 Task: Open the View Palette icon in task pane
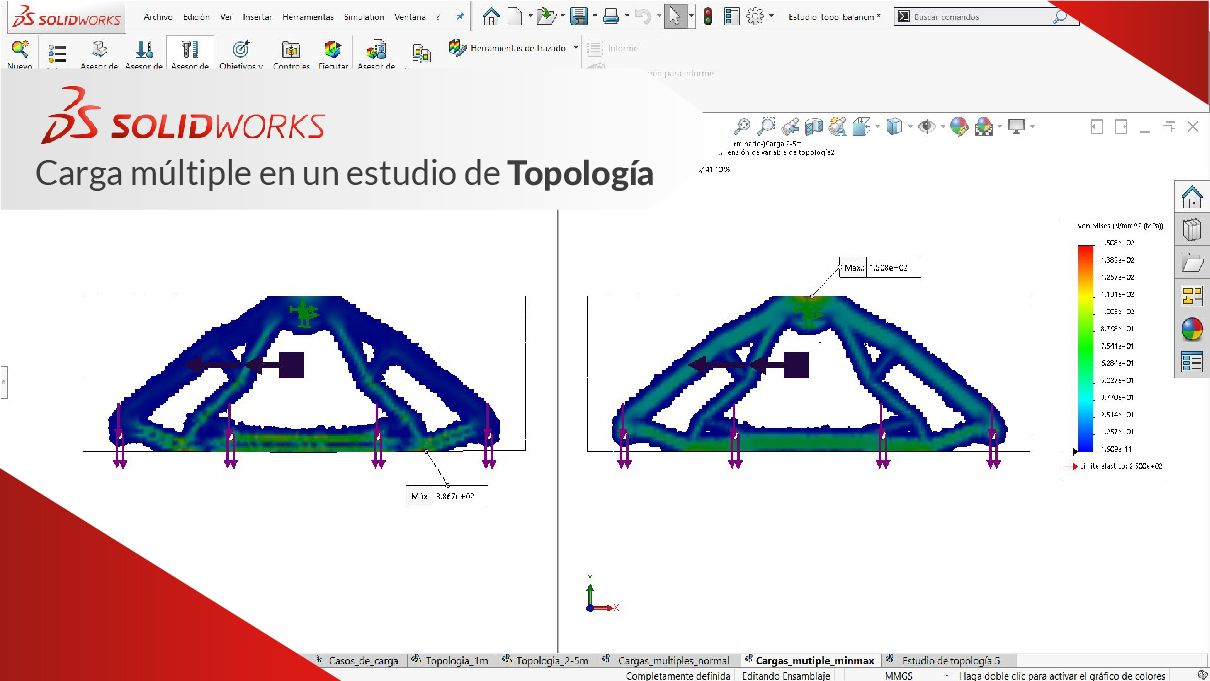coord(1191,295)
